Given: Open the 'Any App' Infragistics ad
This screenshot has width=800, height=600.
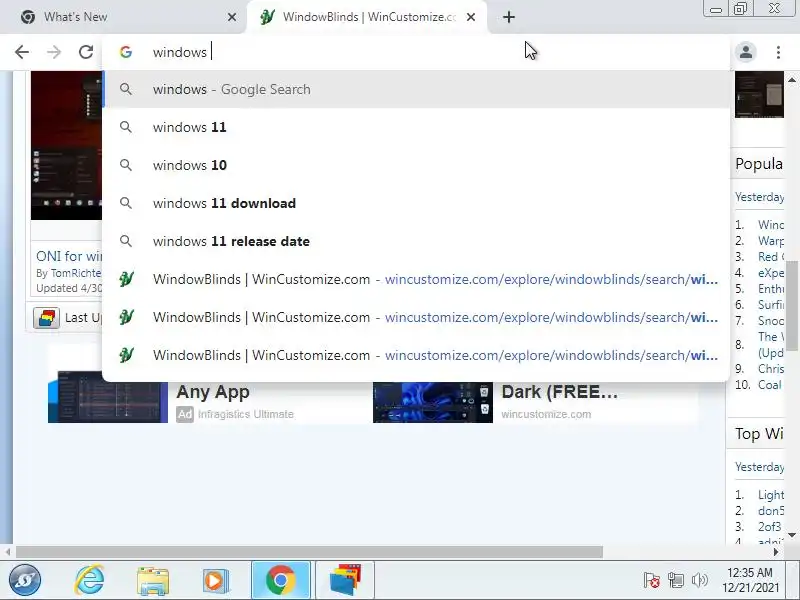Looking at the screenshot, I should [213, 392].
